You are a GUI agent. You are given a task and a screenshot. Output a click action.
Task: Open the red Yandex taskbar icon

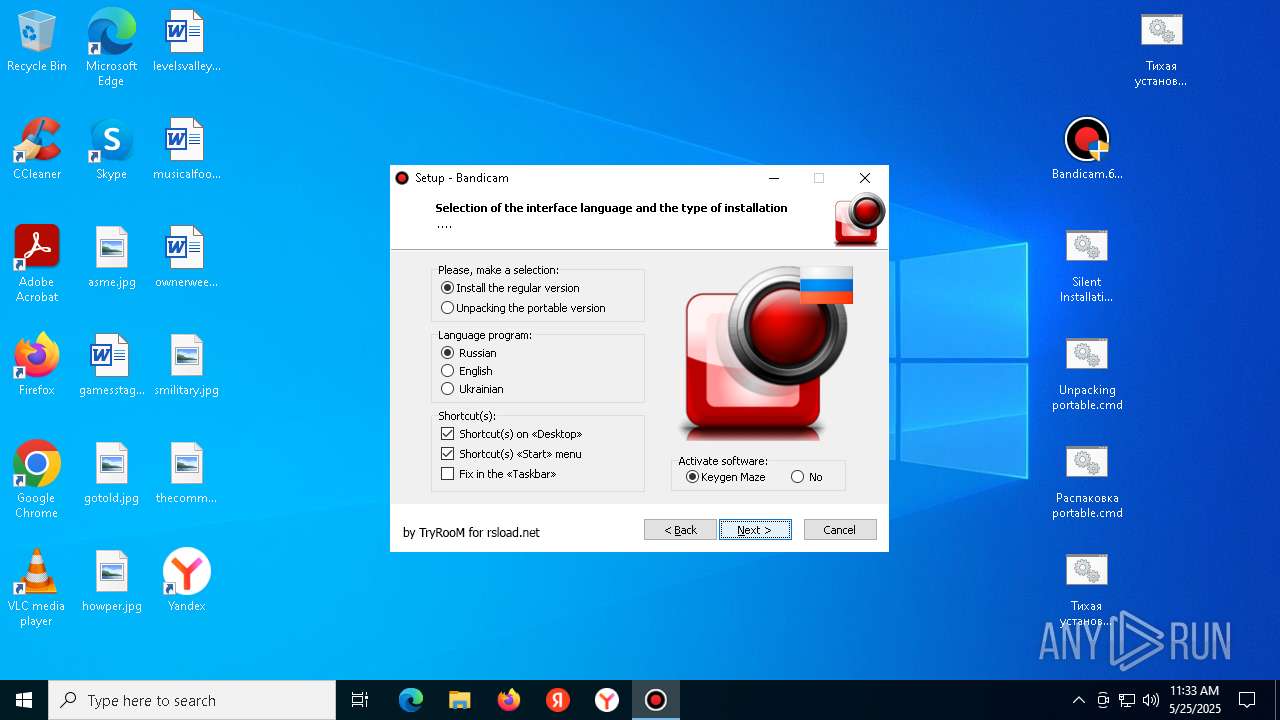558,700
